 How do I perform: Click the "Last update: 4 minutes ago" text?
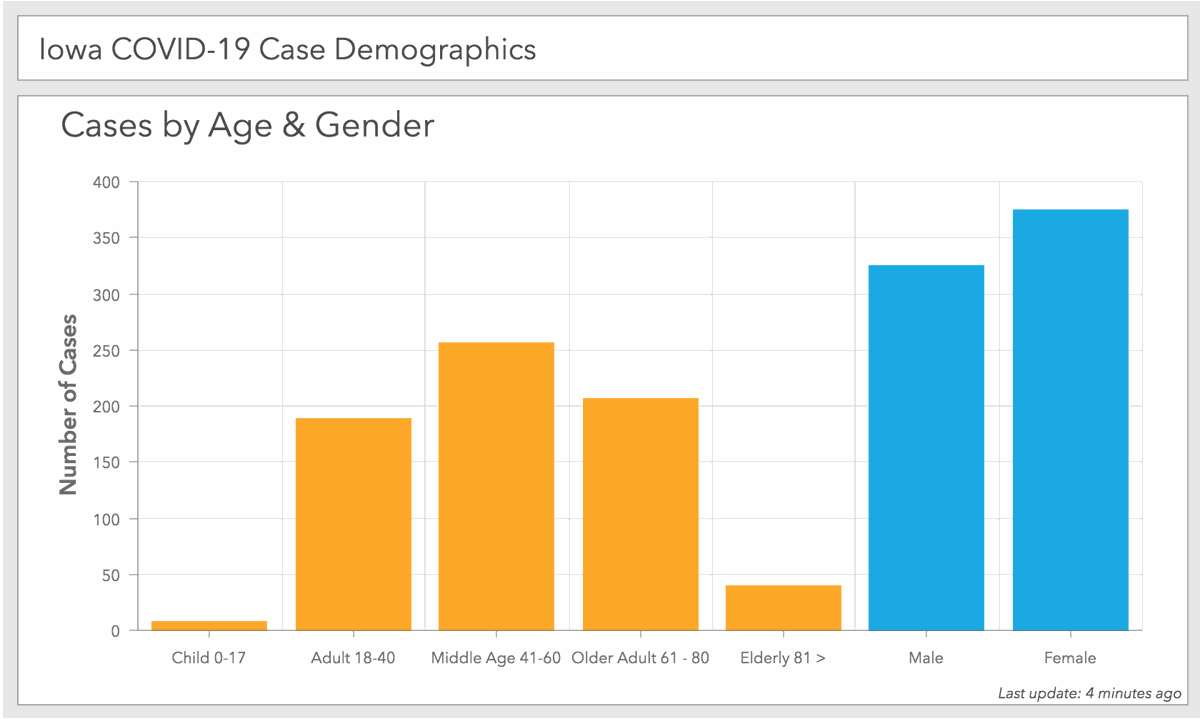[x=1089, y=693]
